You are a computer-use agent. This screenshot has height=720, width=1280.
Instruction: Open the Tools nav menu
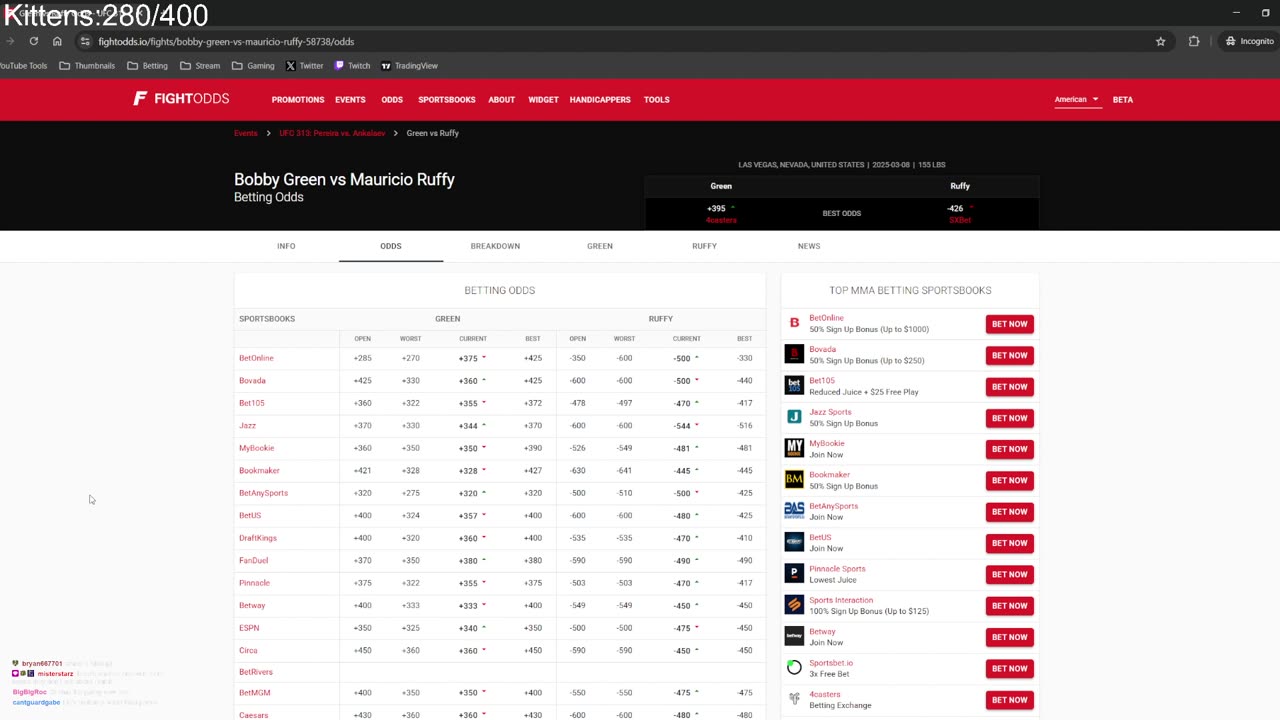pos(657,99)
